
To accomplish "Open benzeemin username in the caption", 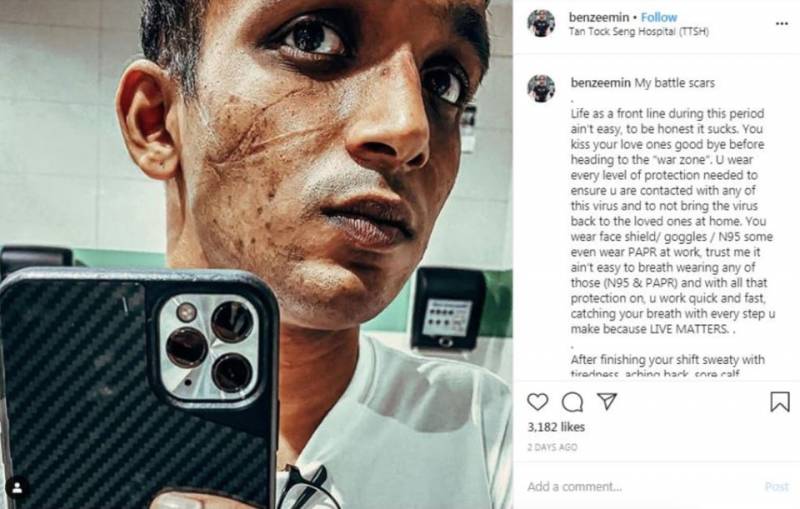I will (x=601, y=83).
